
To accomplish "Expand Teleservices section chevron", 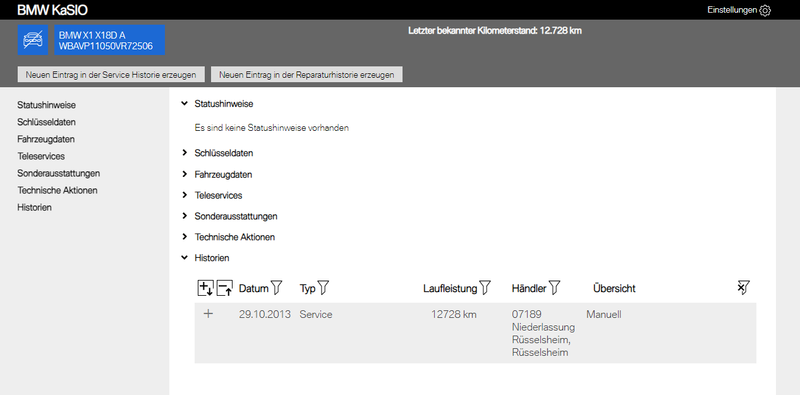I will pyautogui.click(x=184, y=195).
